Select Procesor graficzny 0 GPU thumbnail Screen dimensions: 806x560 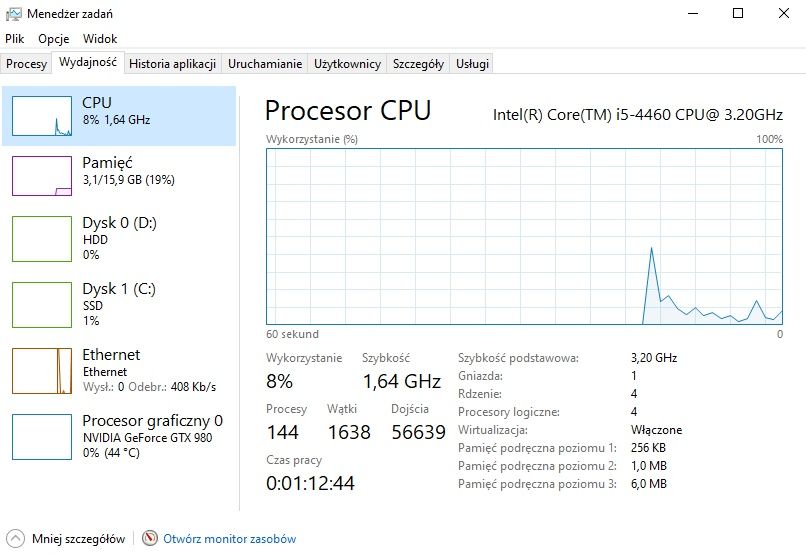click(42, 436)
